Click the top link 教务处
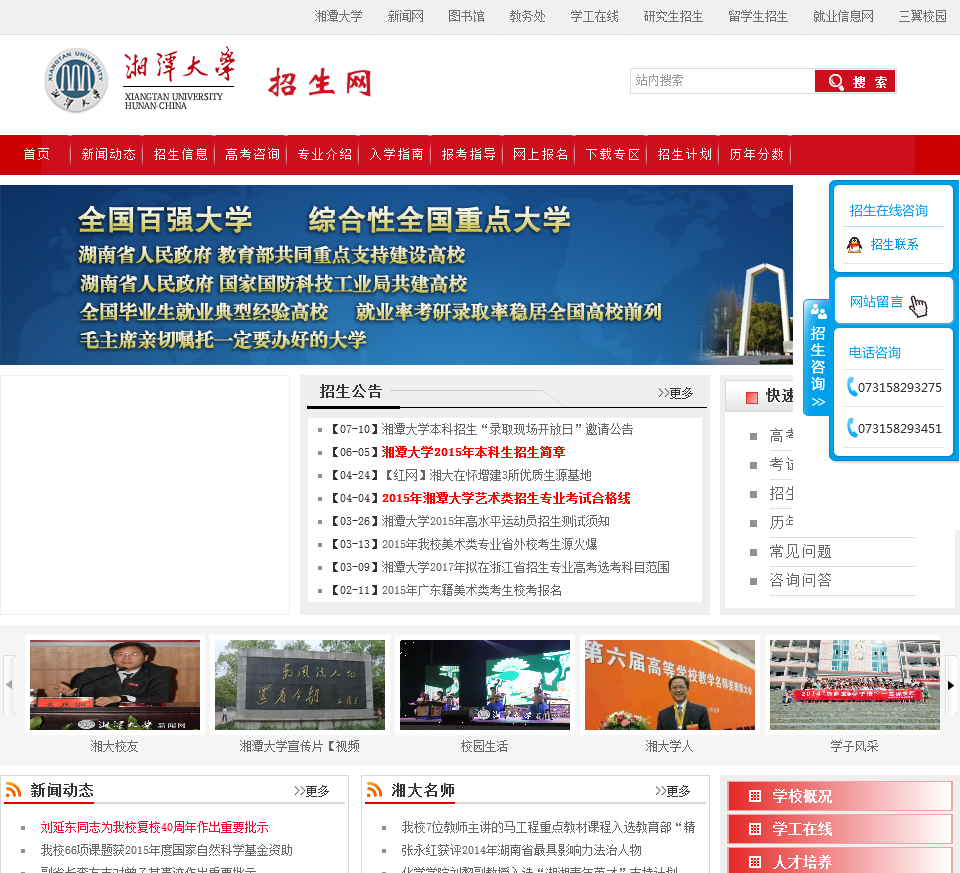The width and height of the screenshot is (960, 873). point(527,17)
